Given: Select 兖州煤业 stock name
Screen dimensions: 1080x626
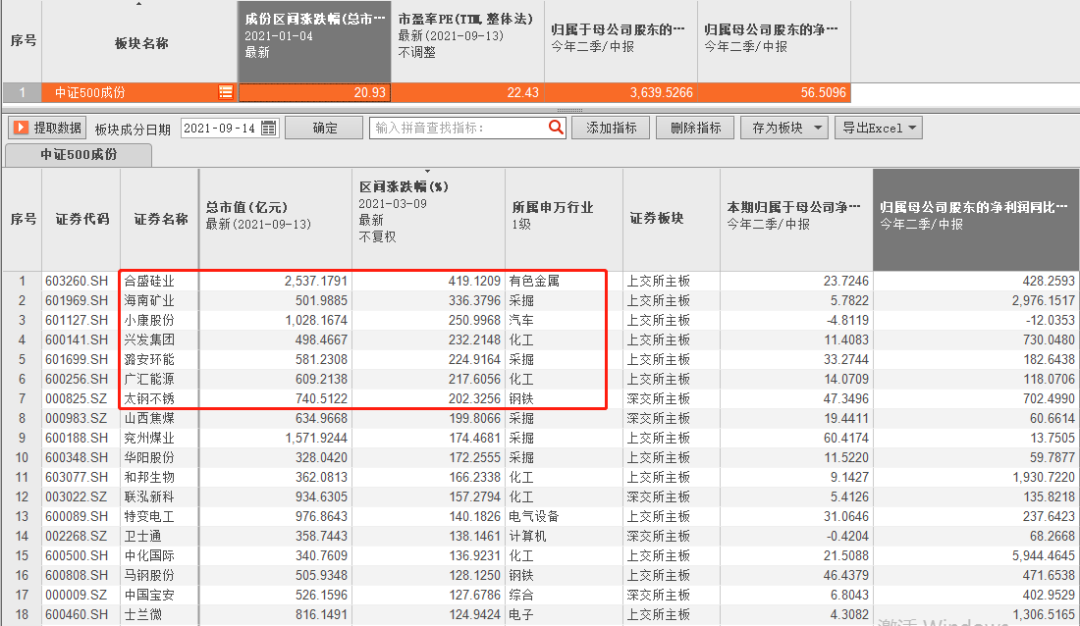Looking at the screenshot, I should point(149,438).
